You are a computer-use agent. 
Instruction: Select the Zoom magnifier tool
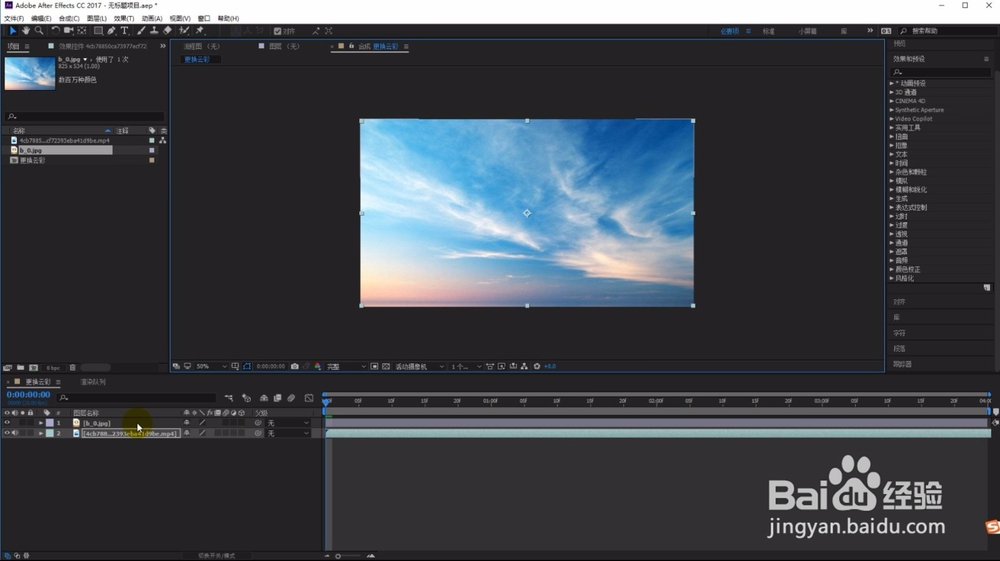tap(39, 31)
